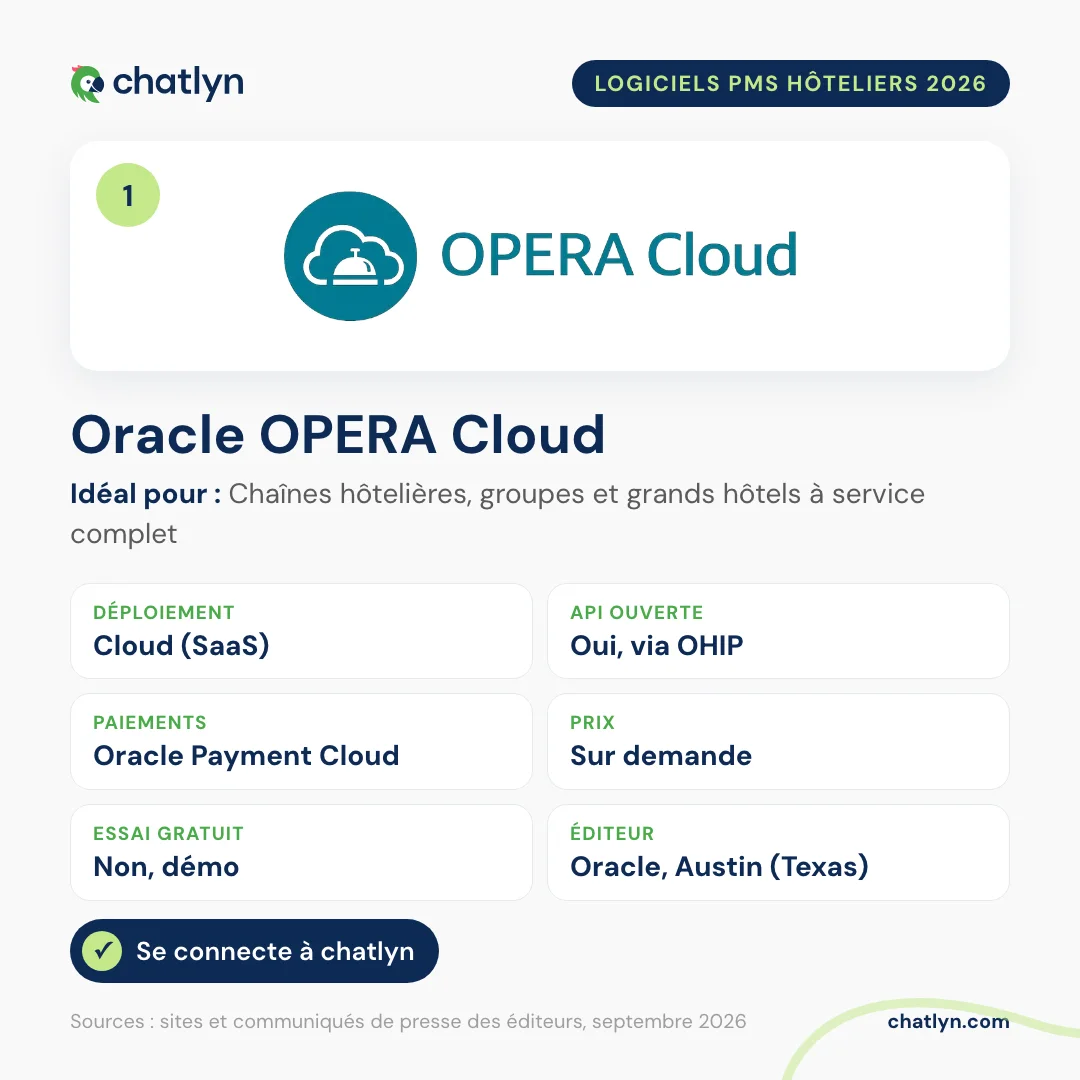Viewport: 1080px width, 1080px height.
Task: Click the ÉDITEUR label
Action: pos(612,833)
